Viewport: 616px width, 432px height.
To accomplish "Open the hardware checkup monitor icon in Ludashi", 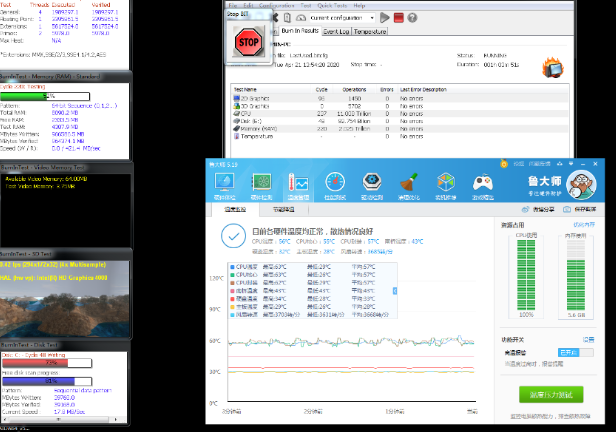I will [x=224, y=183].
